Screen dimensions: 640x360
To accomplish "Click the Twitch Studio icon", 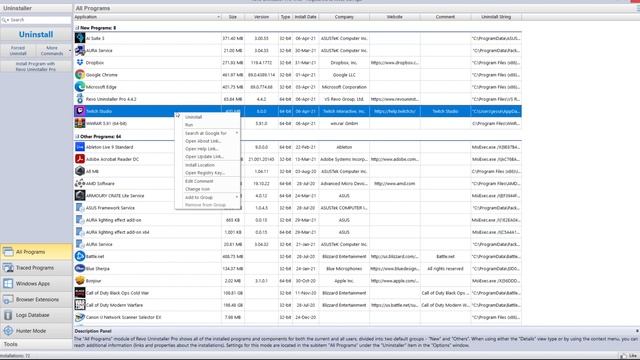I will (x=80, y=111).
